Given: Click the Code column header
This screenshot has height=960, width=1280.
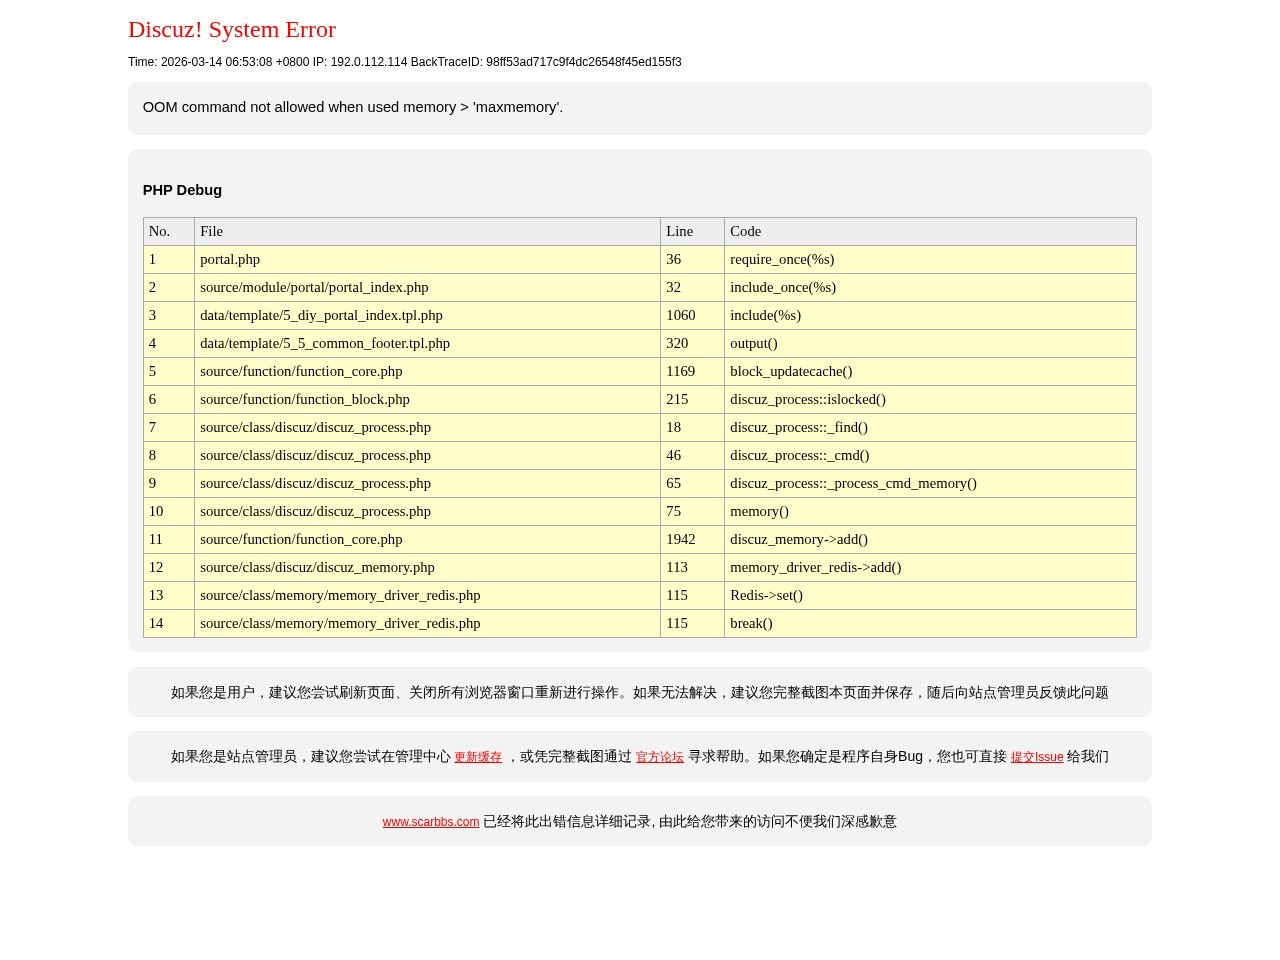Looking at the screenshot, I should [x=745, y=231].
